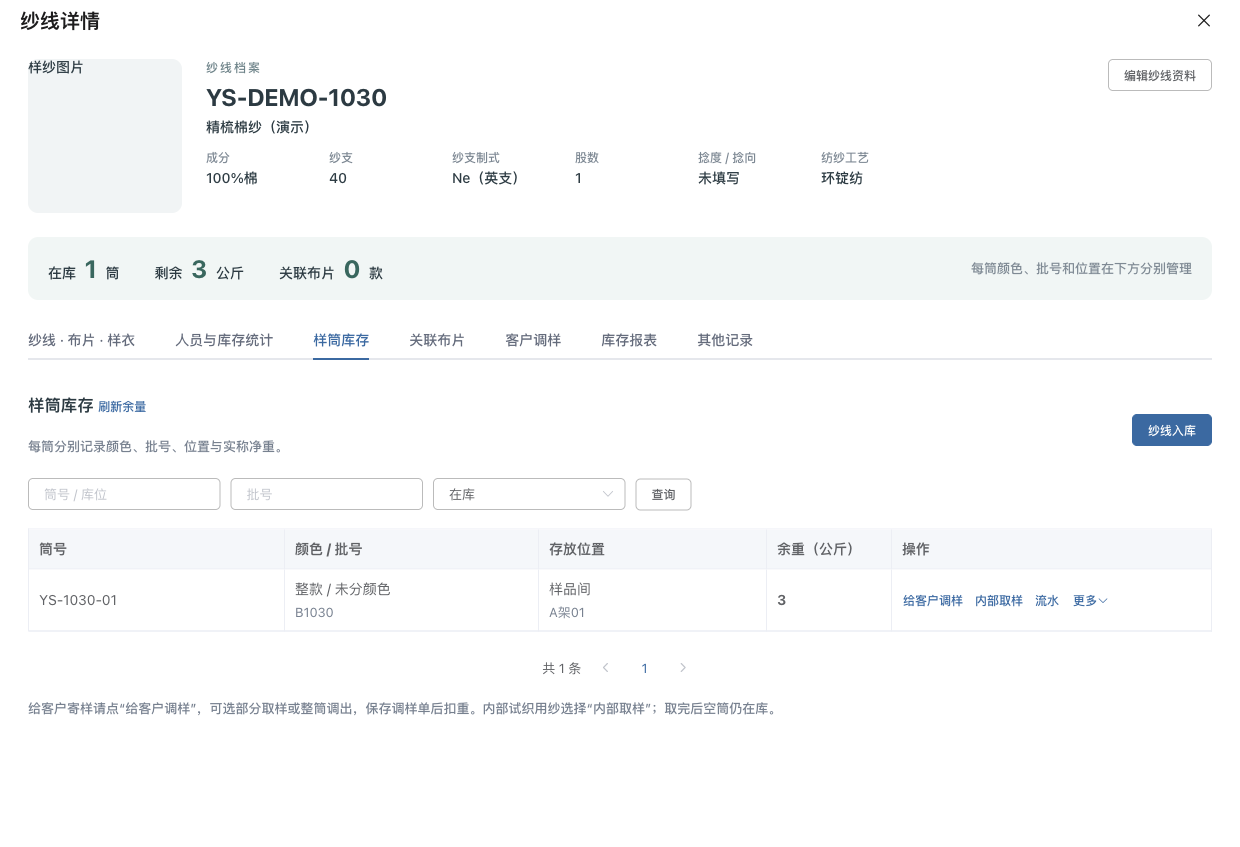Viewport: 1240px width, 847px height.
Task: Click the 样纱图片 placeholder thumbnail
Action: [x=105, y=136]
